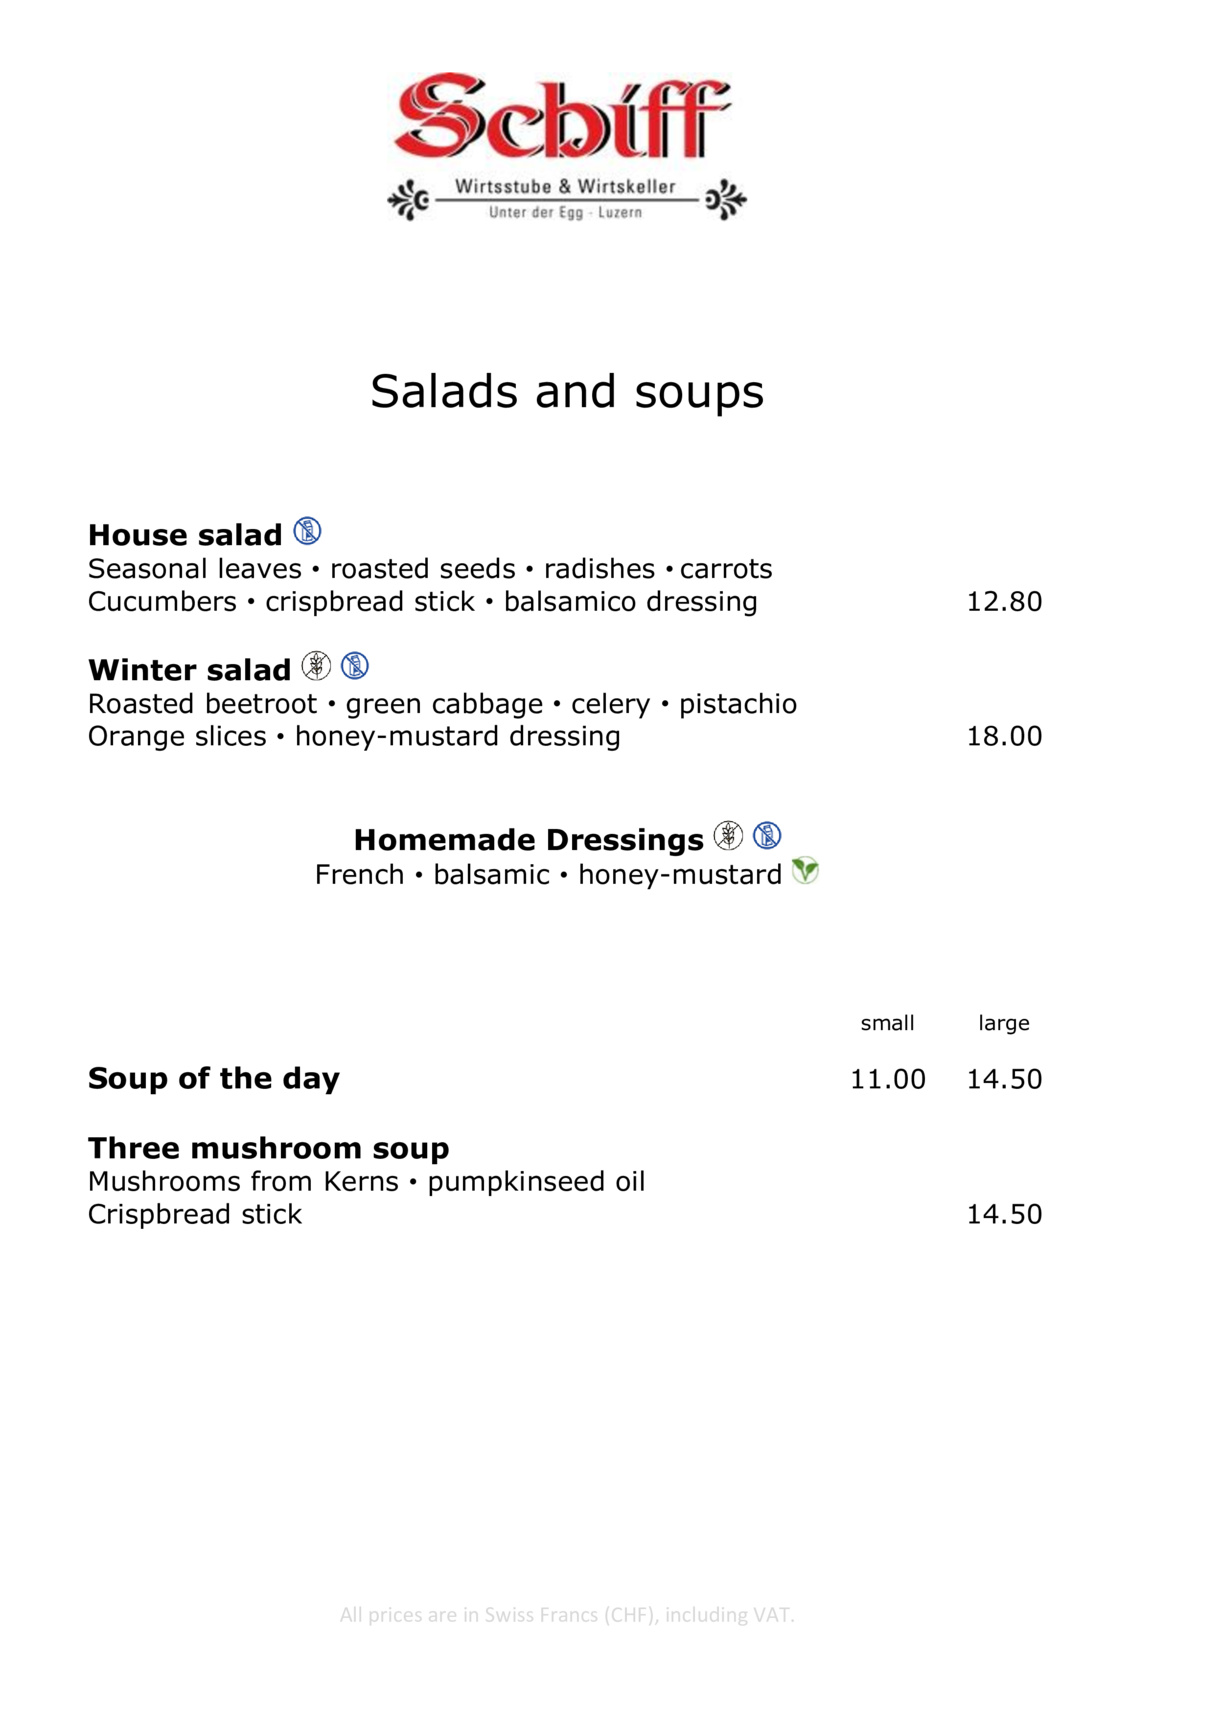Select the Winter salad heading
Screen dimensions: 1222x1728
(x=189, y=670)
